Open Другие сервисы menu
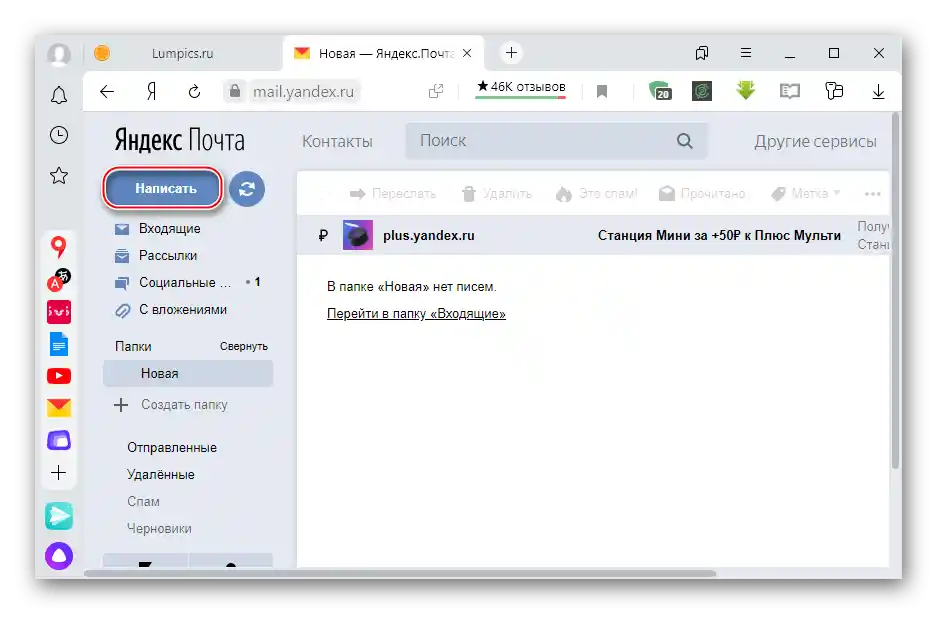 815,141
